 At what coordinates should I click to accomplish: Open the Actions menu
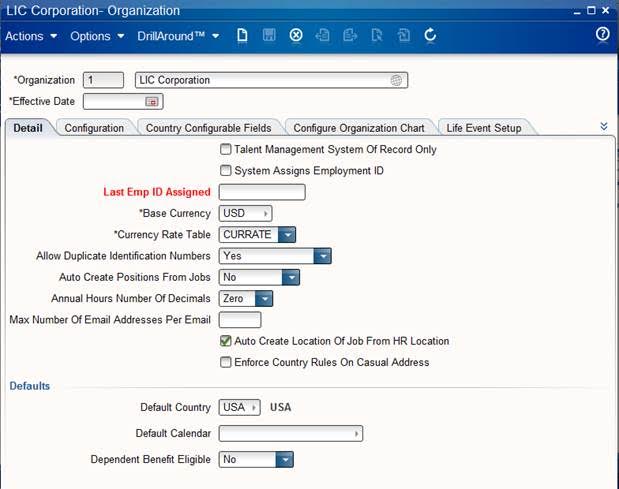click(31, 36)
